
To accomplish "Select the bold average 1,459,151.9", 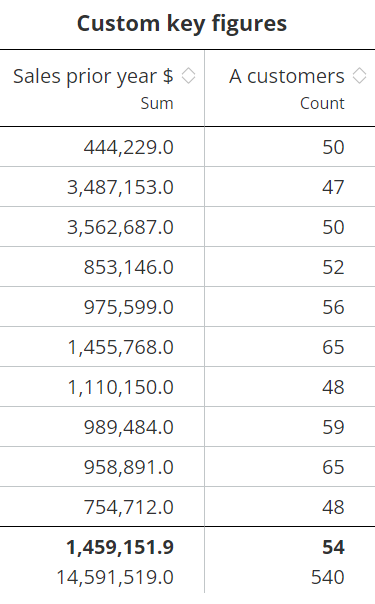I will point(120,547).
